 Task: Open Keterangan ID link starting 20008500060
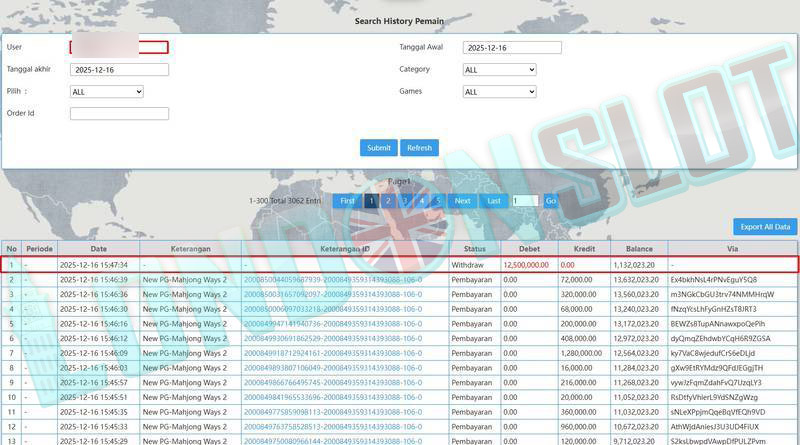(333, 309)
